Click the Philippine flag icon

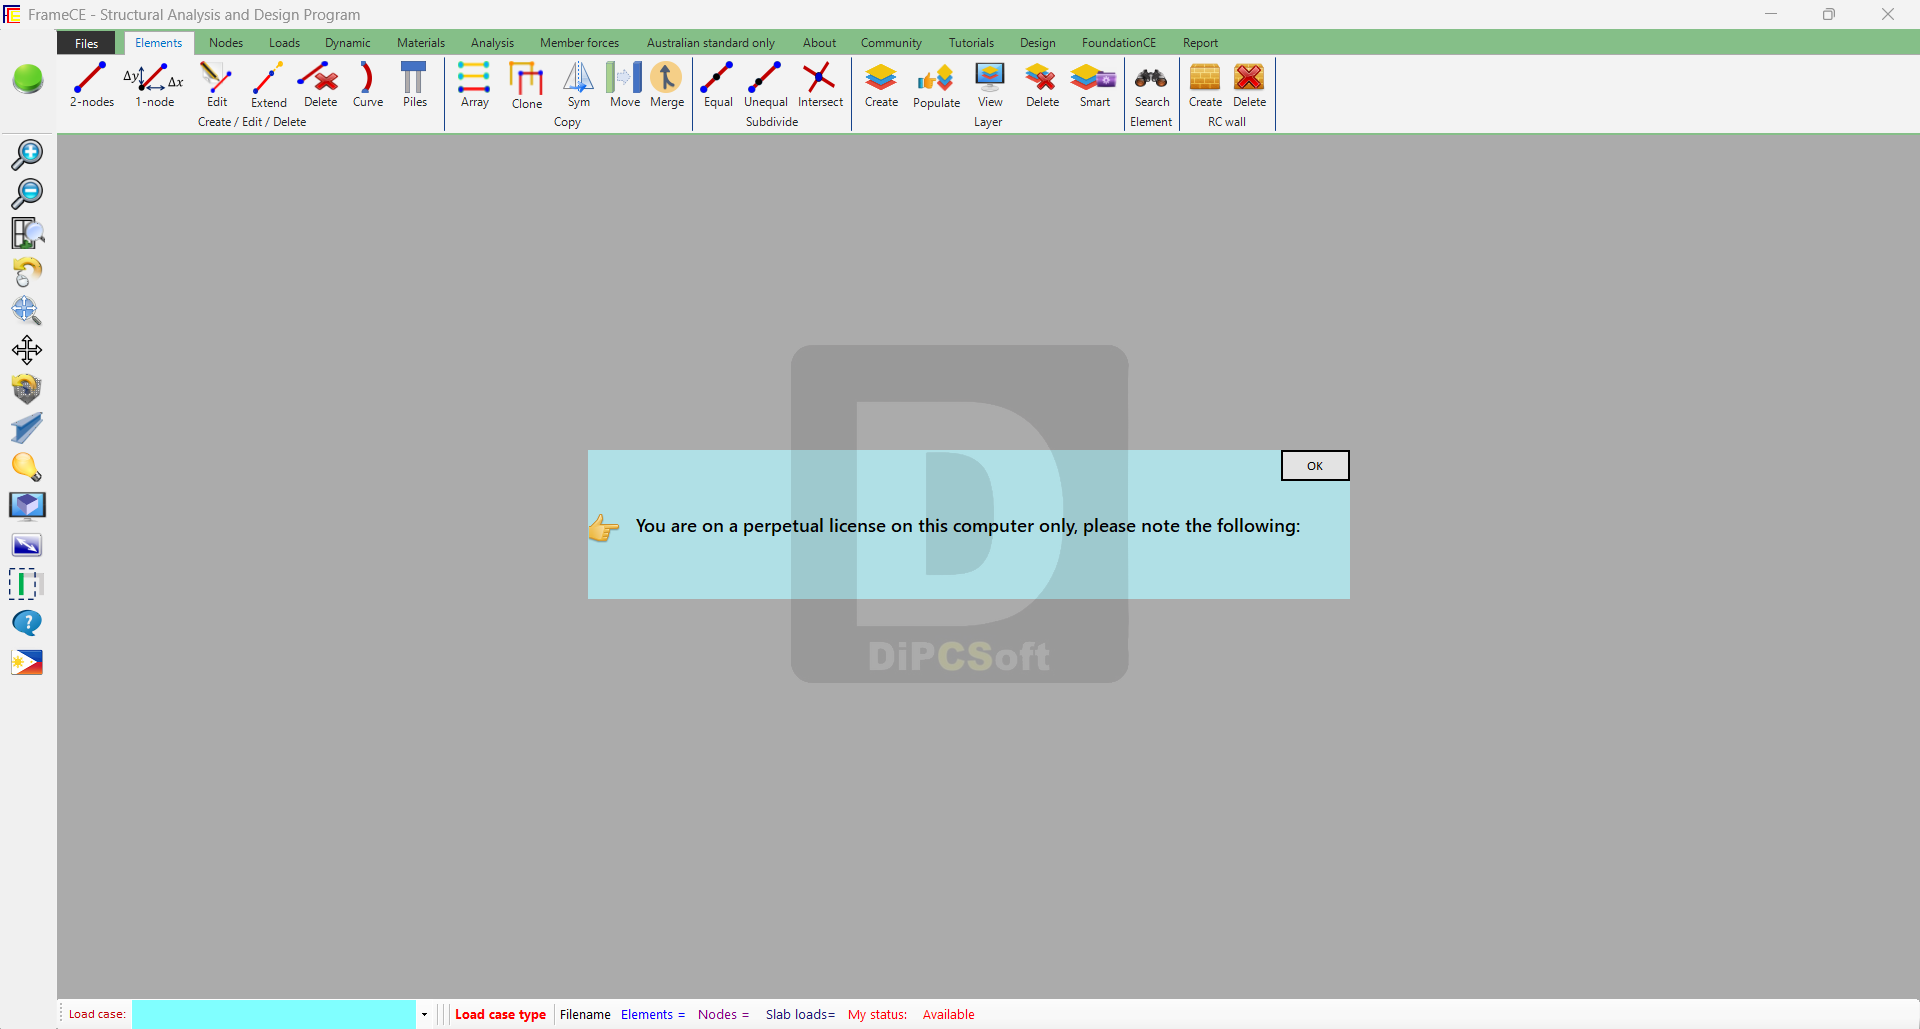(27, 662)
